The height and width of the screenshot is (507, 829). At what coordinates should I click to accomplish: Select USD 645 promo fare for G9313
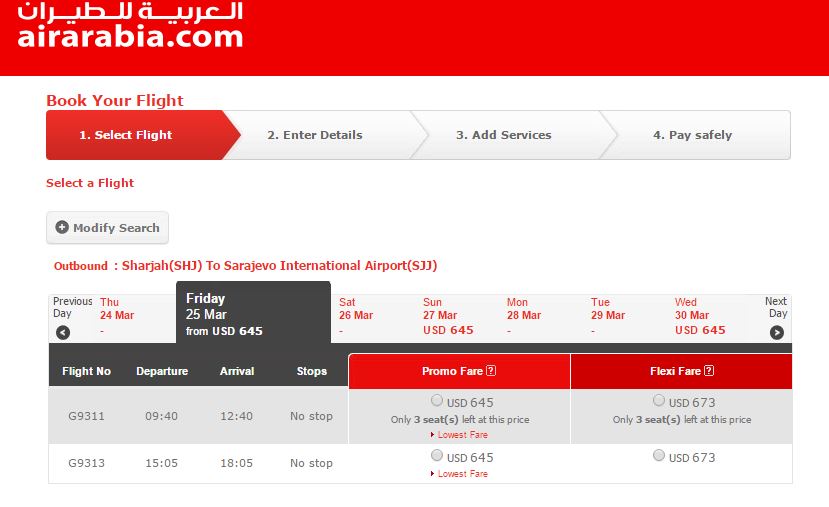coord(437,455)
